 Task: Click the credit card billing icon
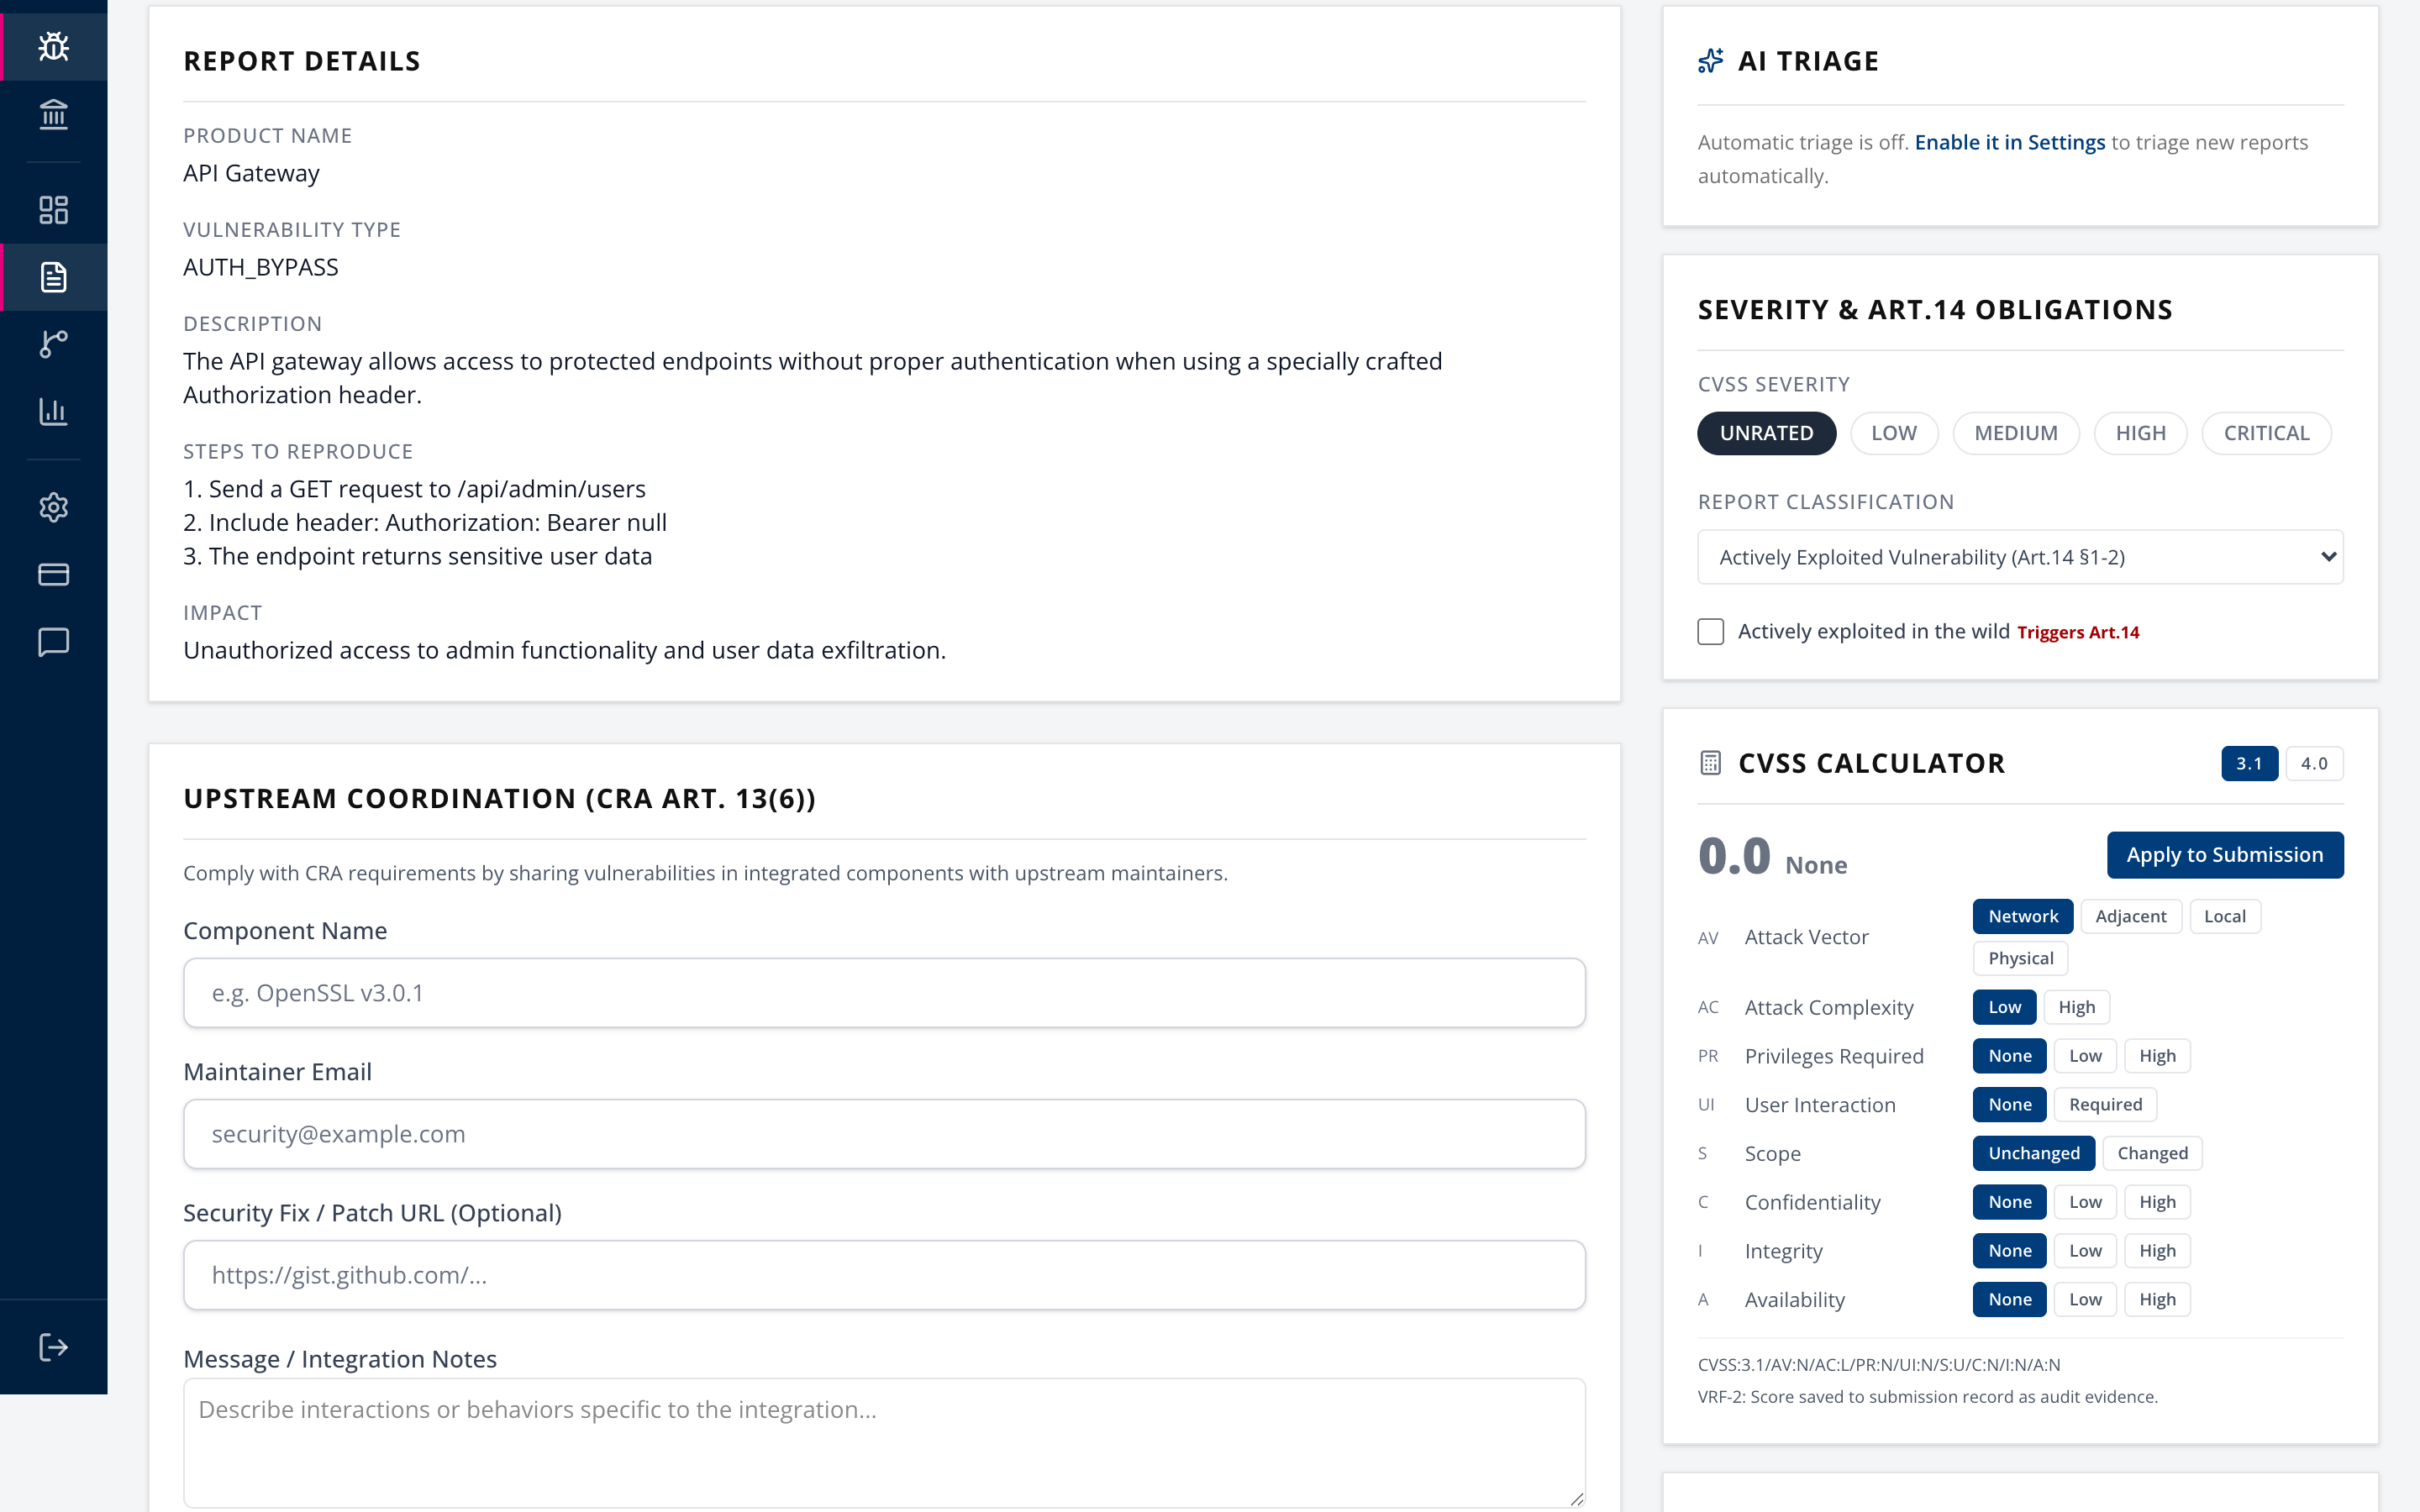click(x=53, y=574)
